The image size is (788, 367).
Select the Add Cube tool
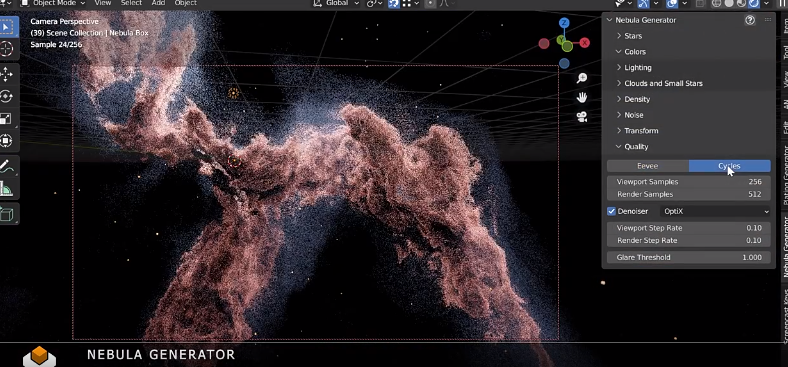pyautogui.click(x=7, y=214)
